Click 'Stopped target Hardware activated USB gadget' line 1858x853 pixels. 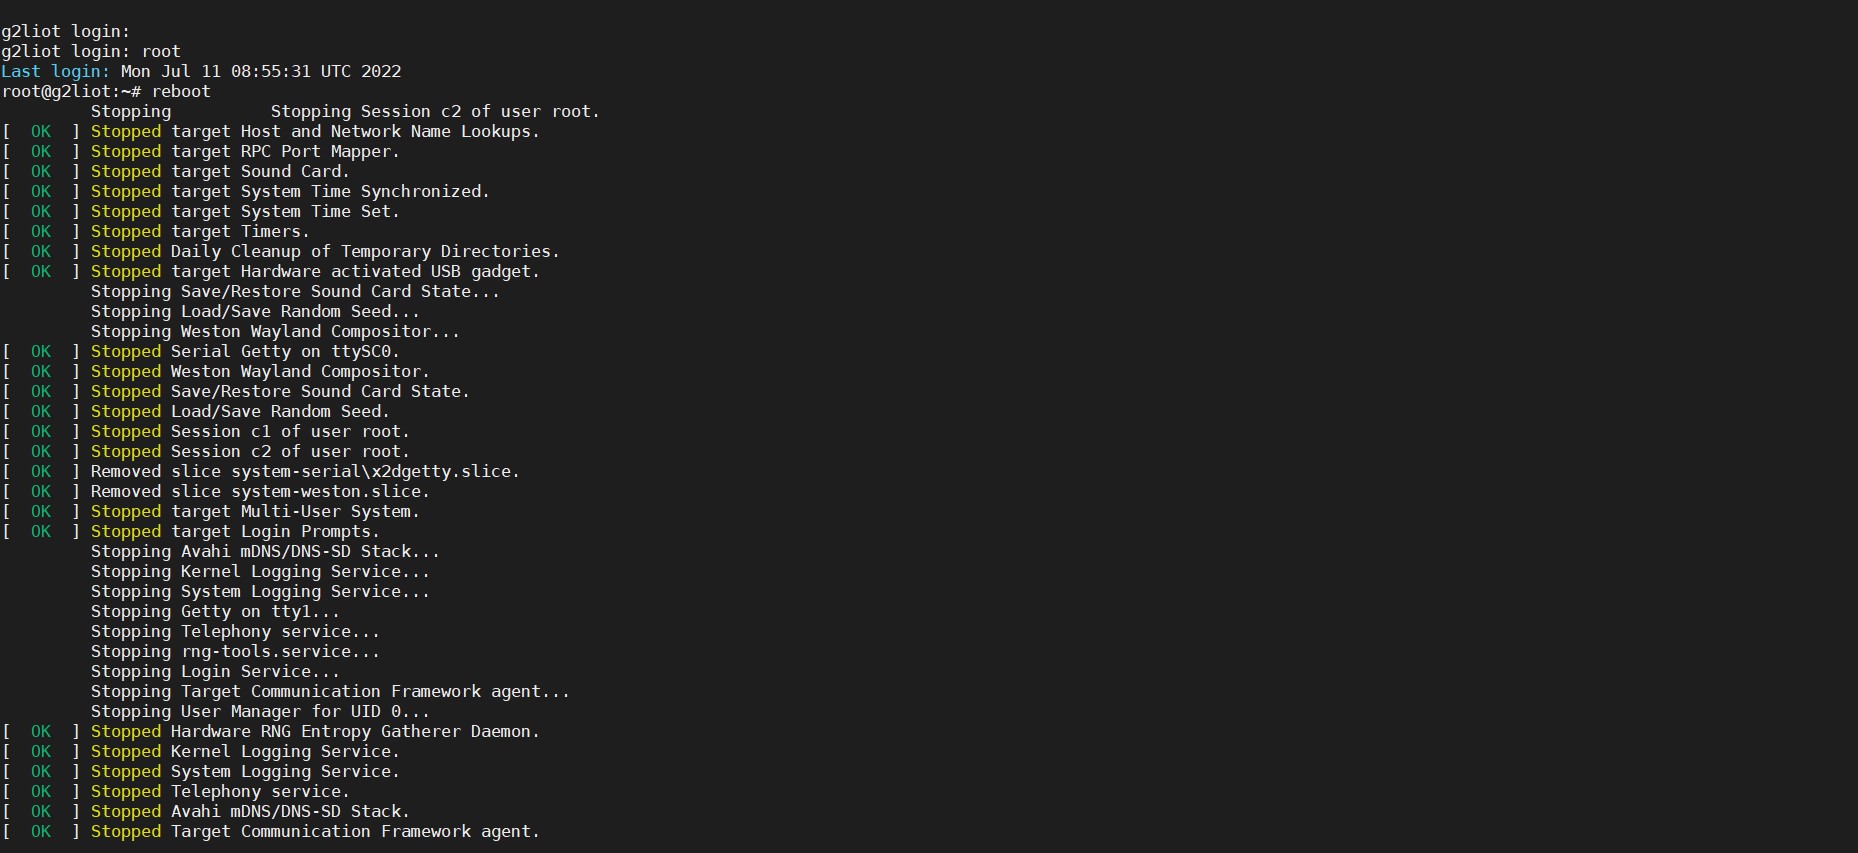pos(315,271)
